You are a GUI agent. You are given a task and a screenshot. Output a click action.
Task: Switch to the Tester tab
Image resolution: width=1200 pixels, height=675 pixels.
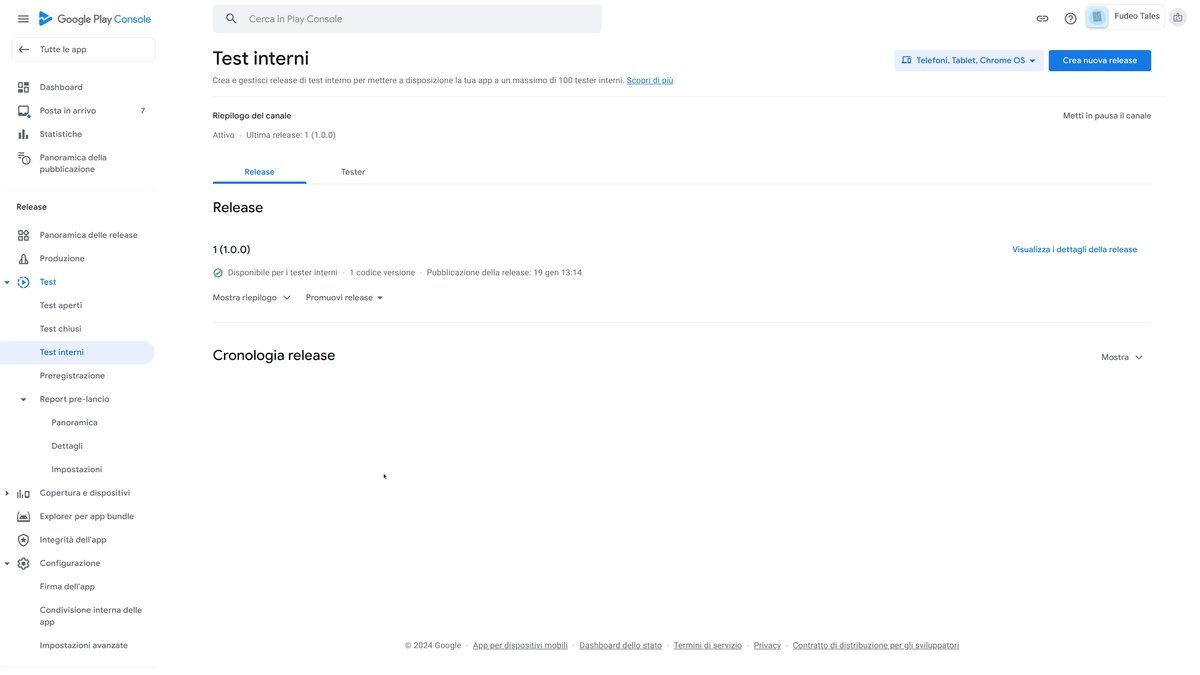[x=353, y=172]
